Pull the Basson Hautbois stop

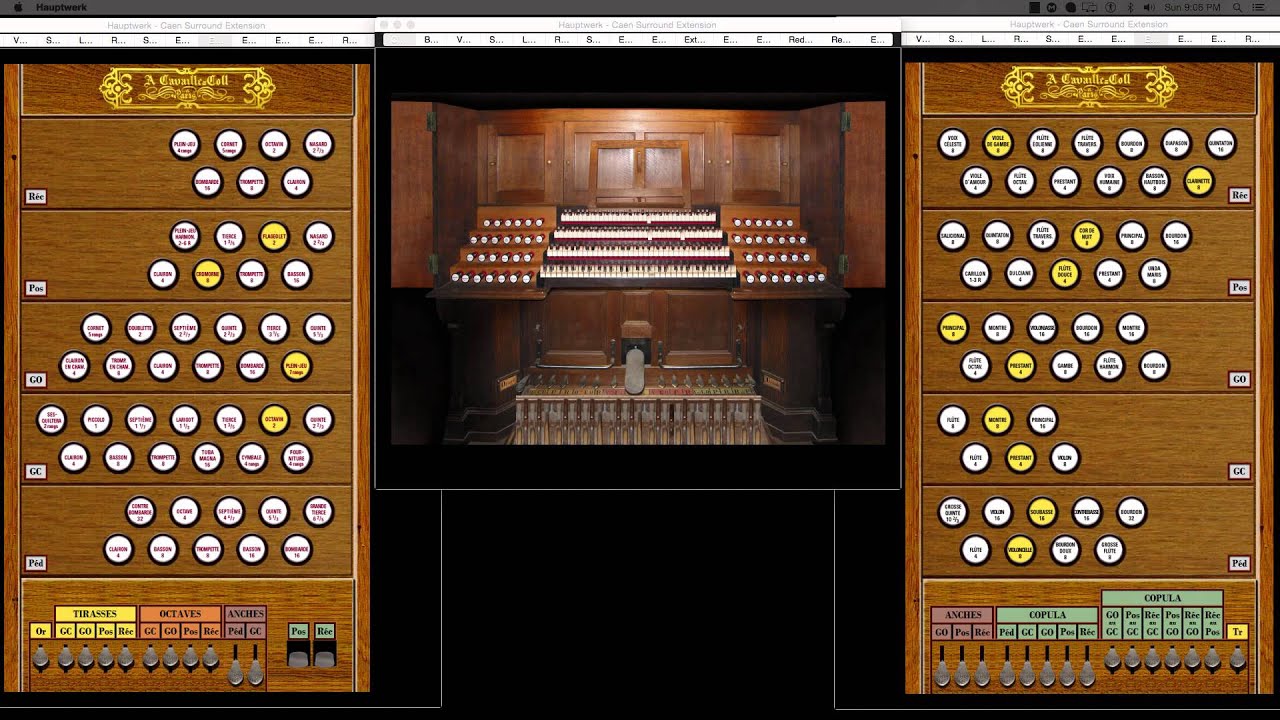click(x=1154, y=182)
